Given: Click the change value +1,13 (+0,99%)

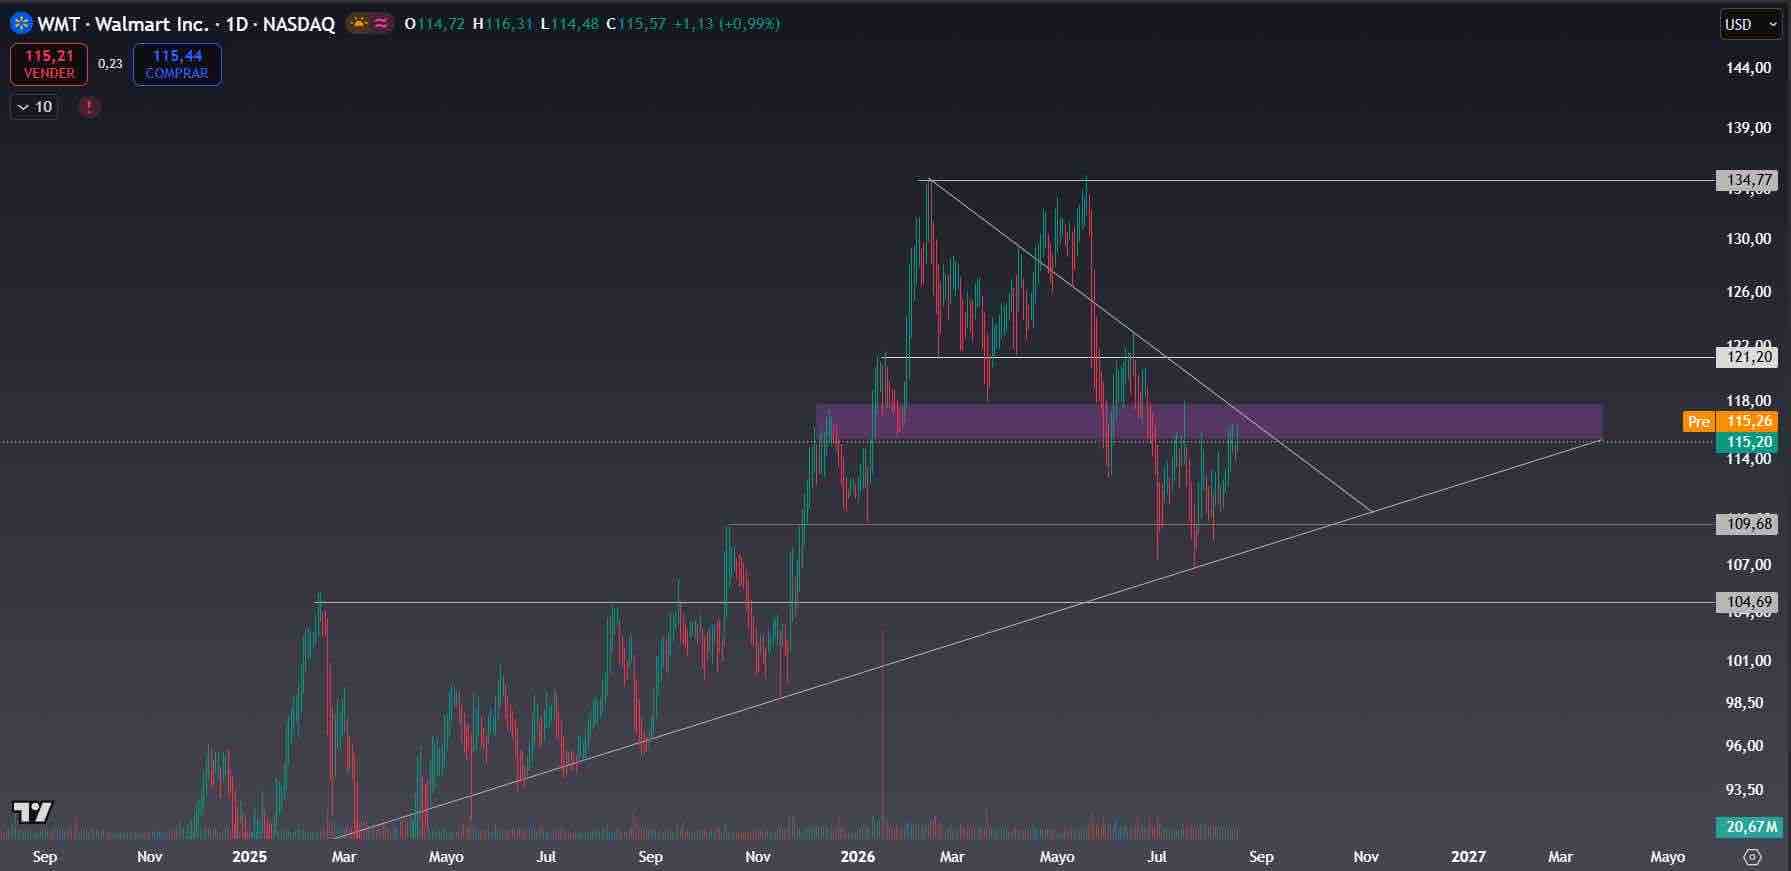Looking at the screenshot, I should pos(726,24).
